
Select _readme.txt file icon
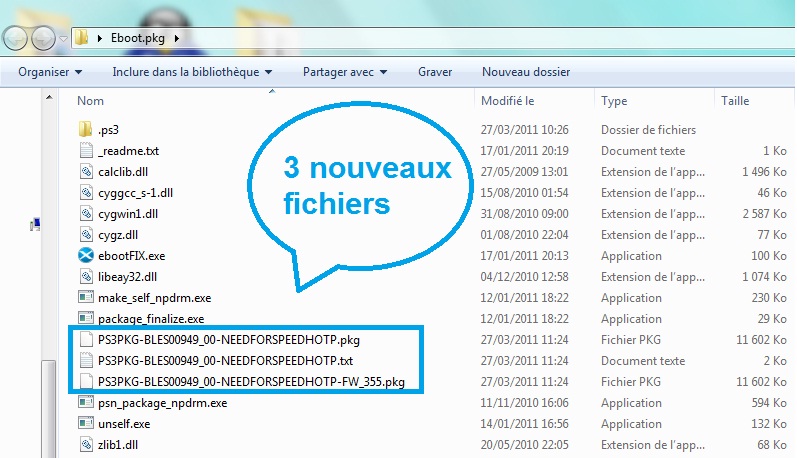pyautogui.click(x=86, y=150)
